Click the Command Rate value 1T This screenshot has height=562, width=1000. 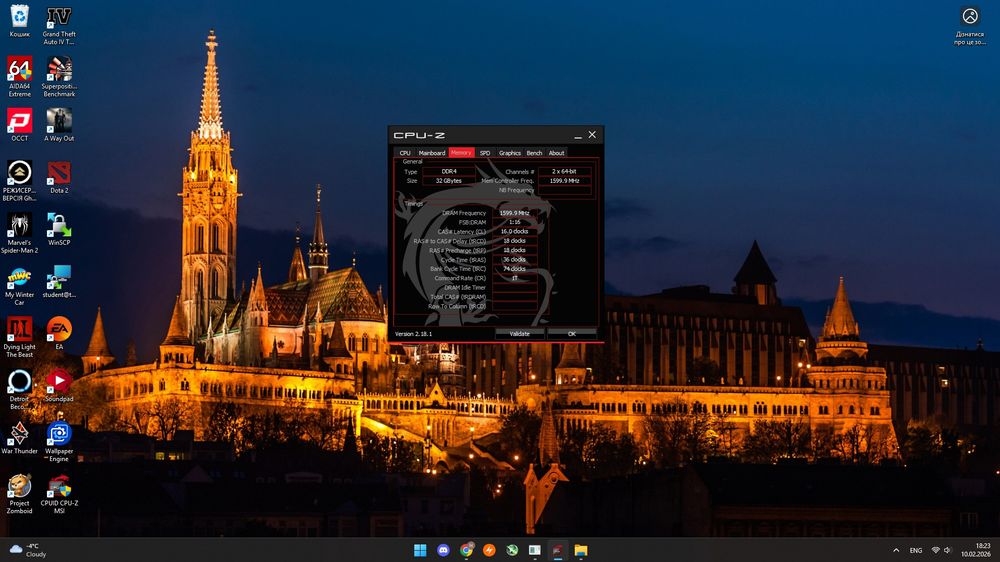(x=514, y=278)
